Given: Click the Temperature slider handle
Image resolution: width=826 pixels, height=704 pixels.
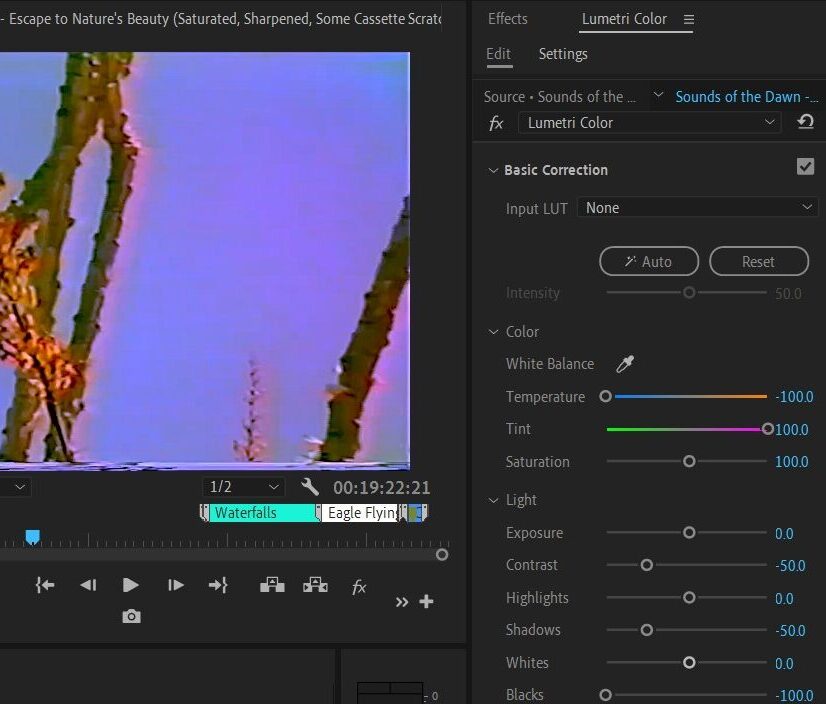Looking at the screenshot, I should tap(606, 396).
